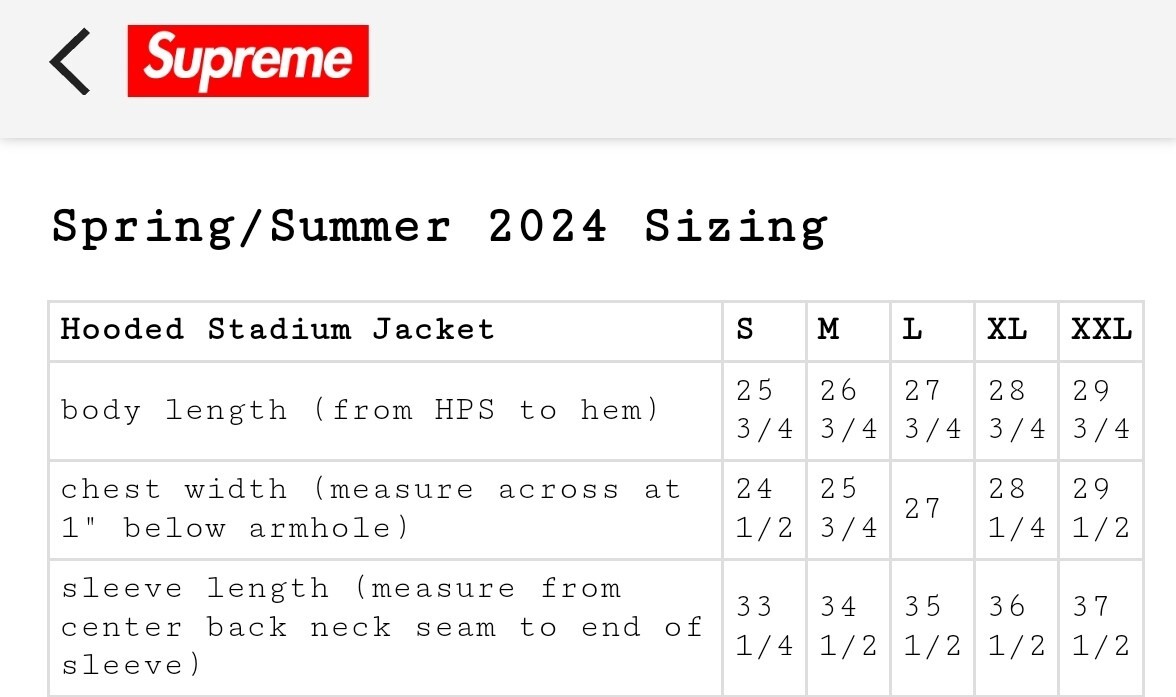
Task: Select the Spring/Summer 2024 Sizing heading
Action: click(x=440, y=227)
